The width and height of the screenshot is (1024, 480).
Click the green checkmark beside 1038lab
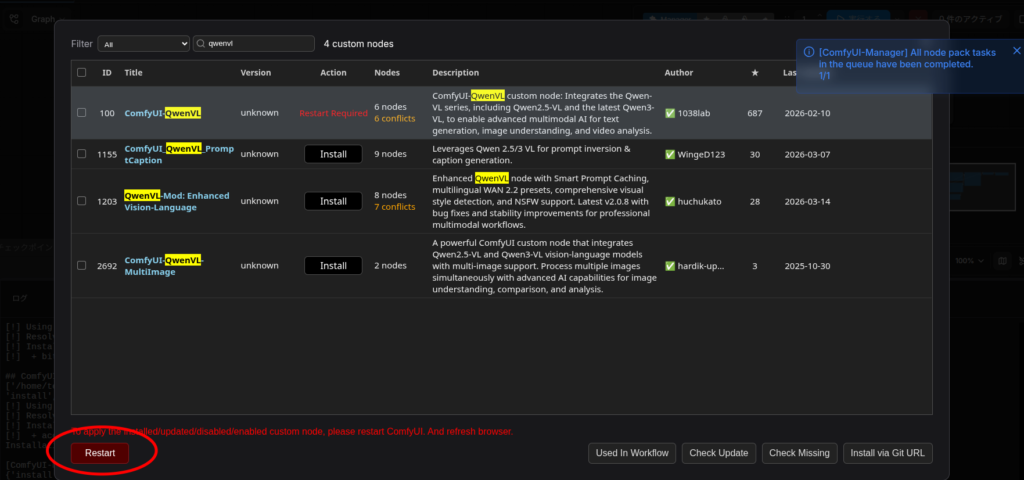coord(670,113)
